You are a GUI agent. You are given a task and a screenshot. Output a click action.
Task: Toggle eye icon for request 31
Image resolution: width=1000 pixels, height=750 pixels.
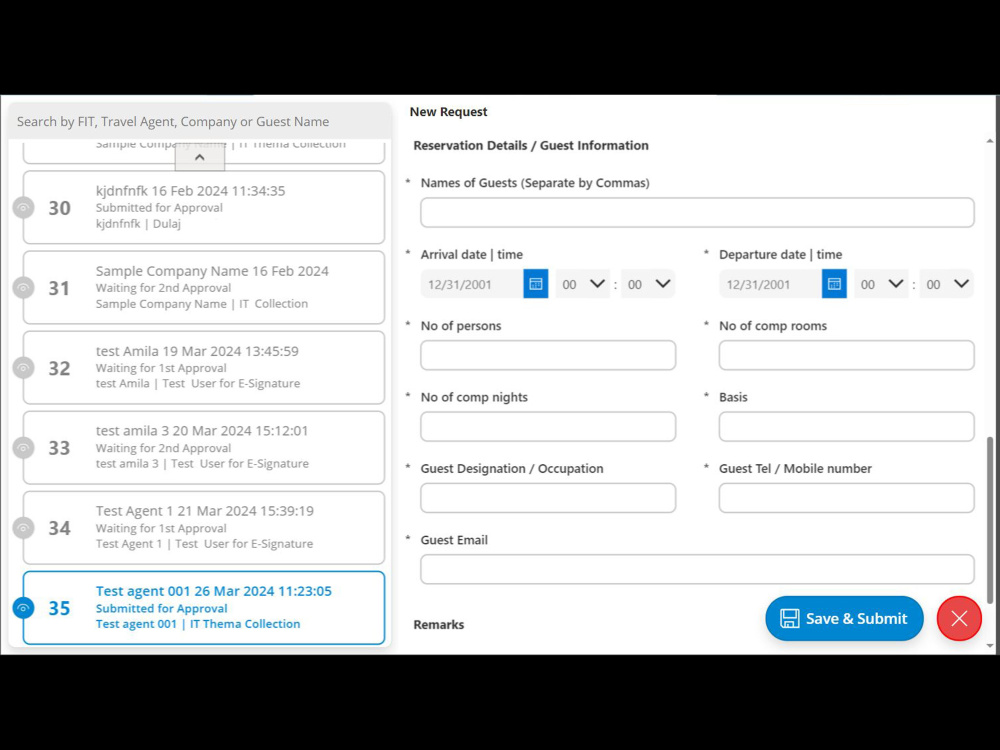pos(24,288)
